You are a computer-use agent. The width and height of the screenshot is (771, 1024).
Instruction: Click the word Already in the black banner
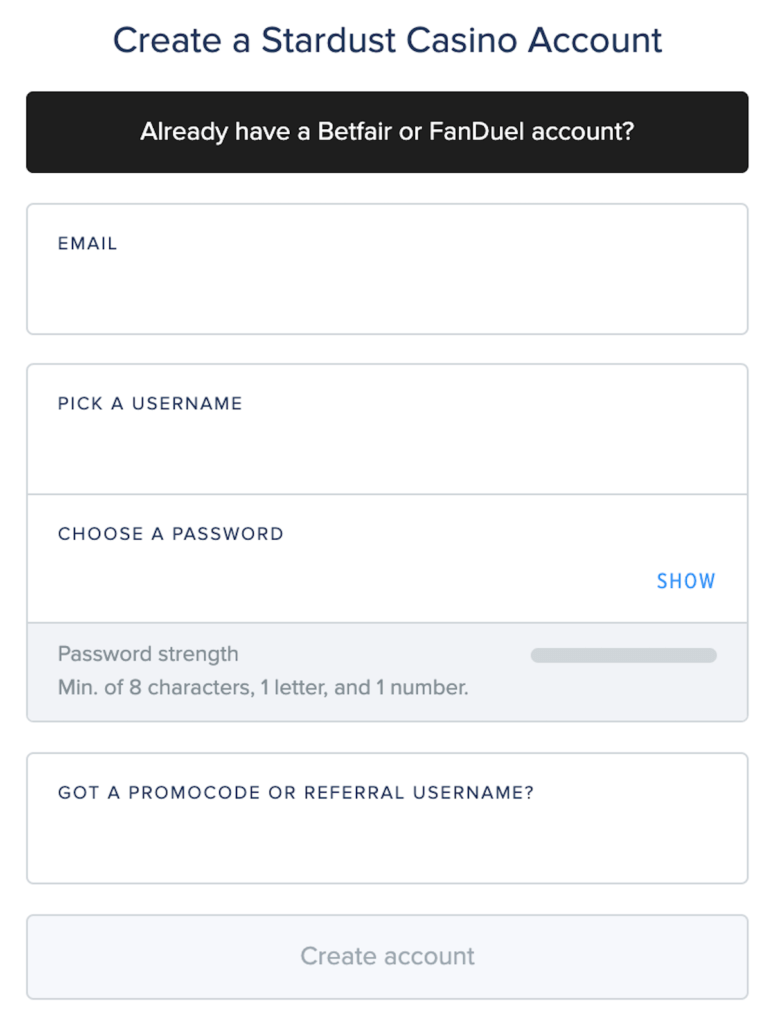pyautogui.click(x=184, y=132)
